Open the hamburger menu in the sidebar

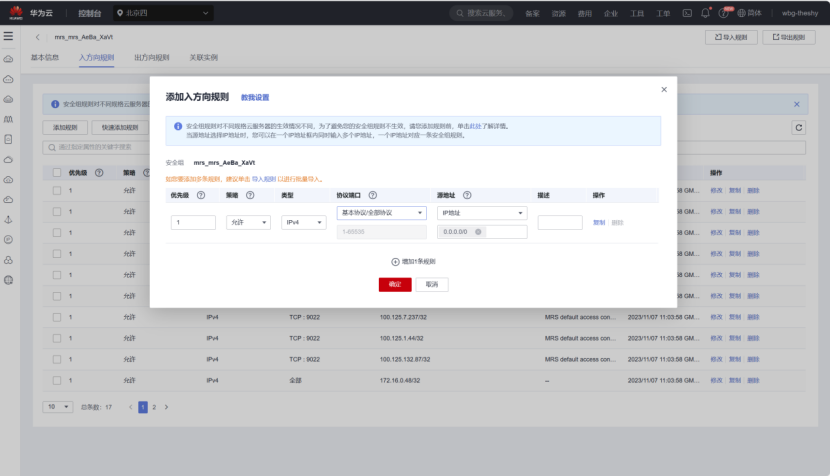pyautogui.click(x=8, y=36)
